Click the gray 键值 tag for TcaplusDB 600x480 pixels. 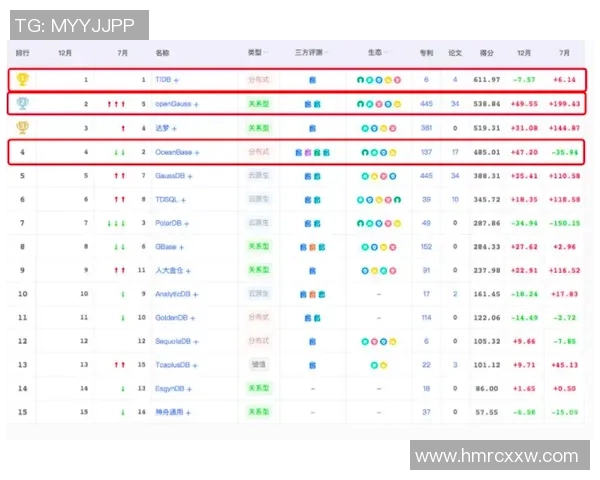[258, 365]
